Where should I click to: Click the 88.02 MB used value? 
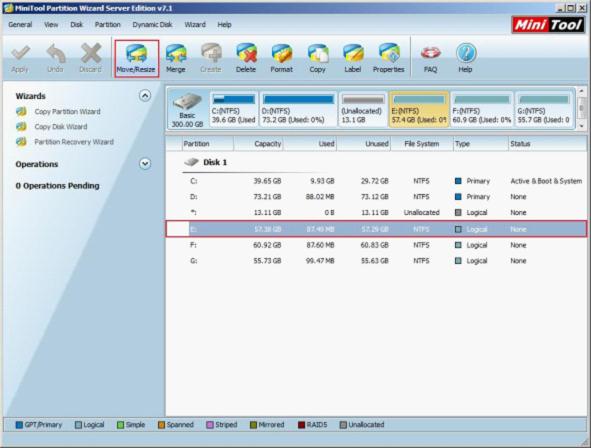[320, 197]
